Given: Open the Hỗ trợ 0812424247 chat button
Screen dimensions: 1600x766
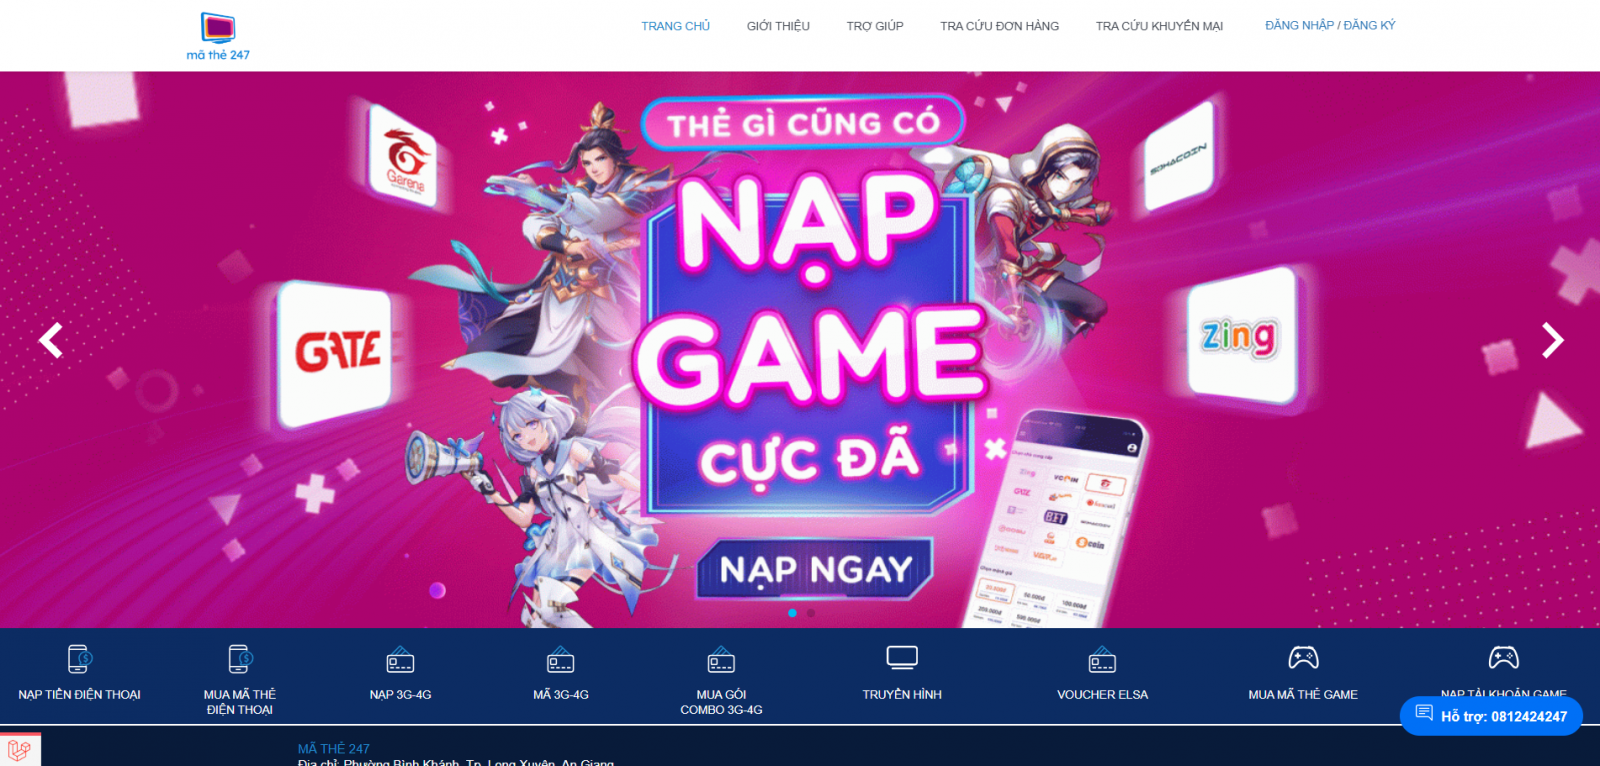Looking at the screenshot, I should click(1491, 715).
